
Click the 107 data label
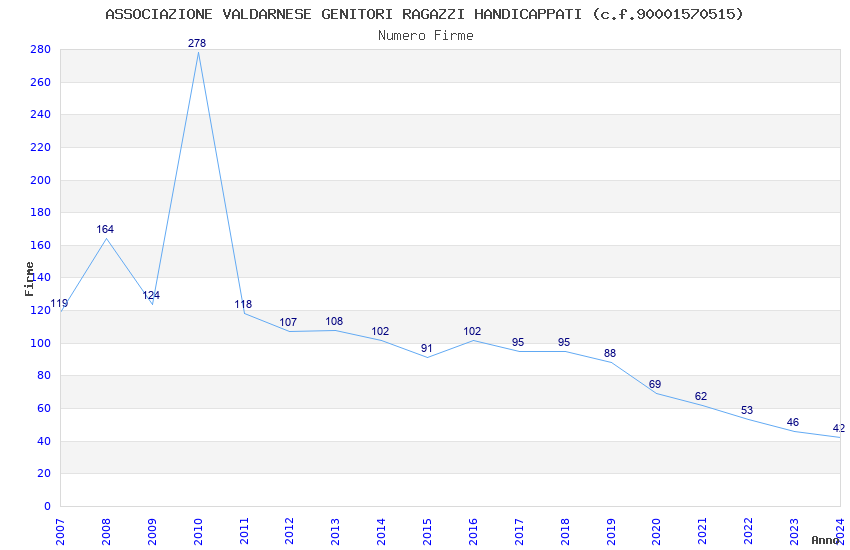288,322
